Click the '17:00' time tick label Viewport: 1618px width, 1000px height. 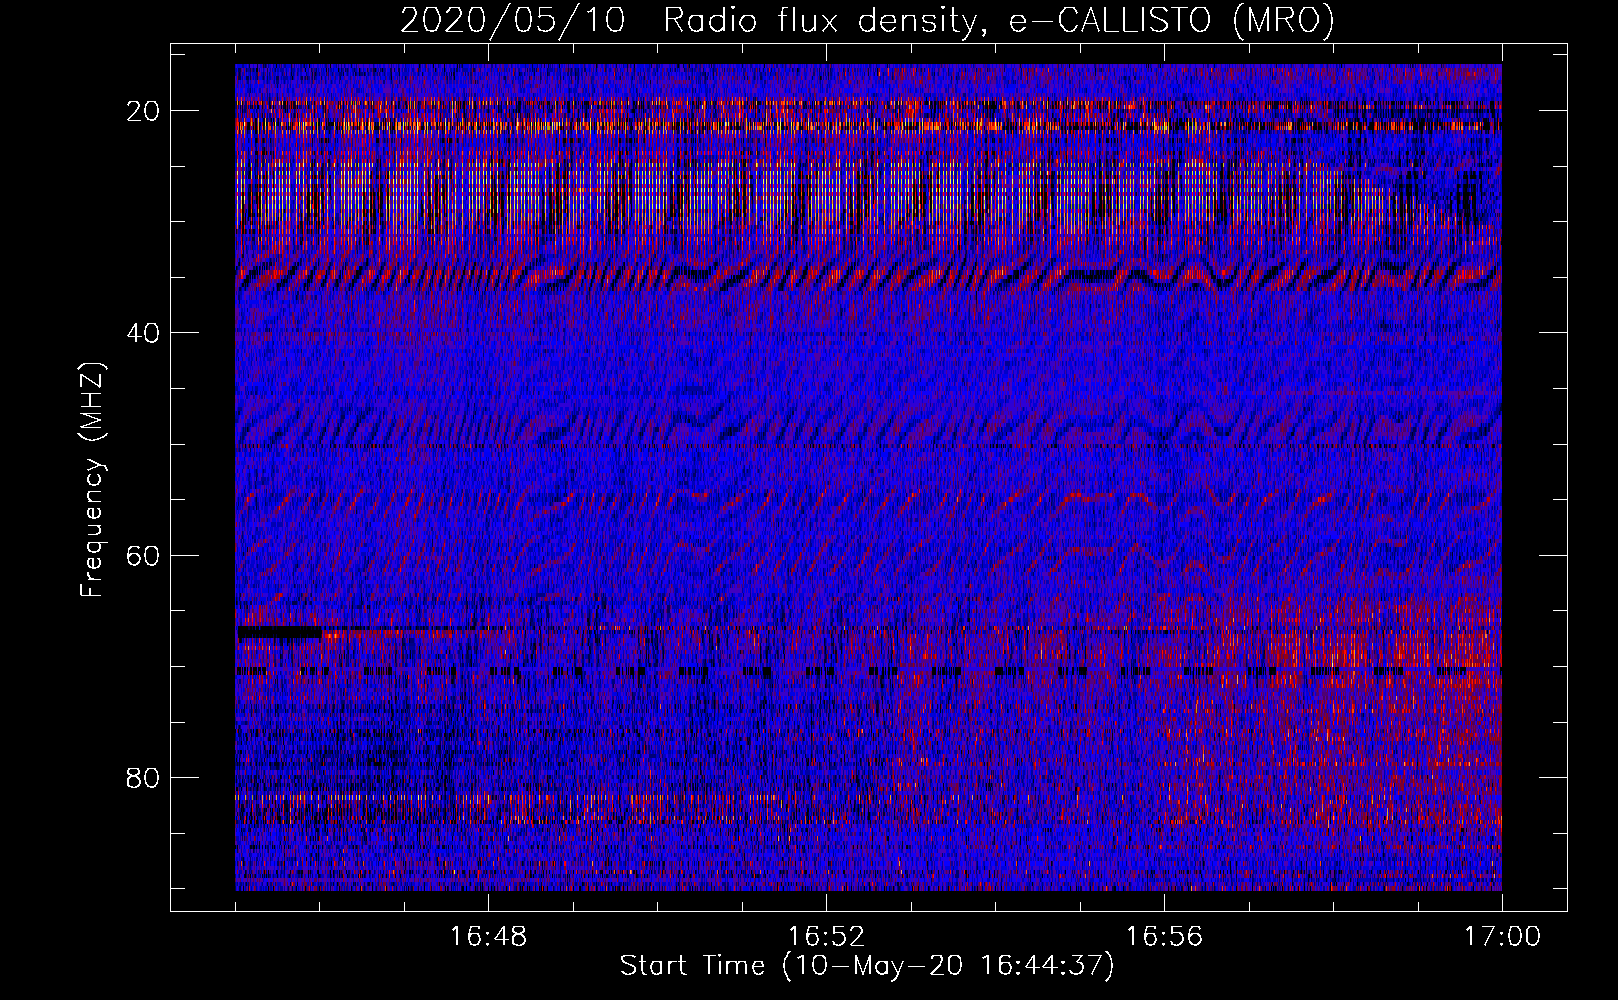point(1502,937)
